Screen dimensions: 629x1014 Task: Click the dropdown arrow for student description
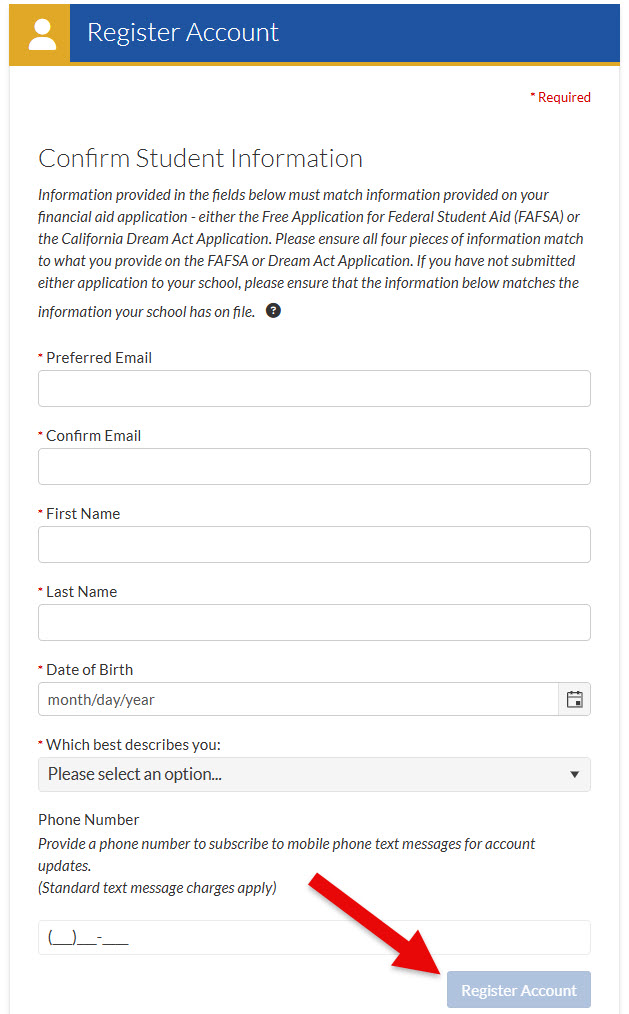(x=576, y=774)
